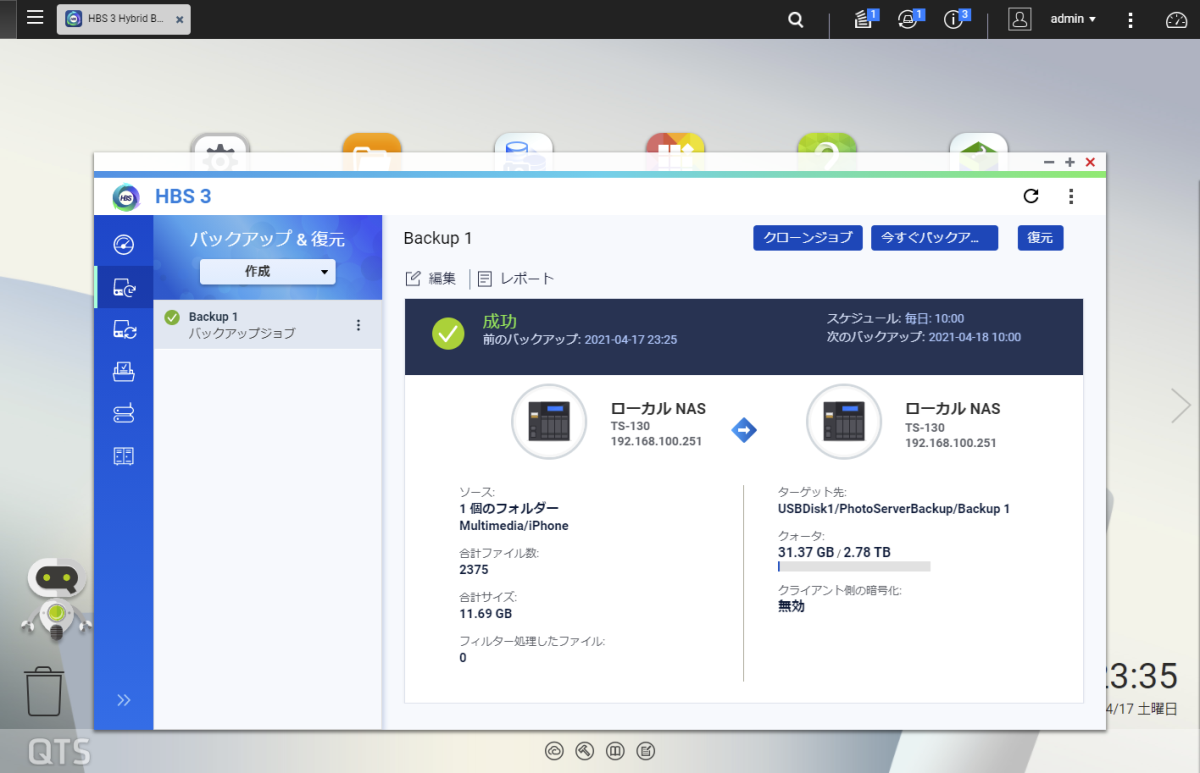This screenshot has width=1200, height=773.
Task: Open the Sync sidebar icon
Action: pyautogui.click(x=124, y=328)
